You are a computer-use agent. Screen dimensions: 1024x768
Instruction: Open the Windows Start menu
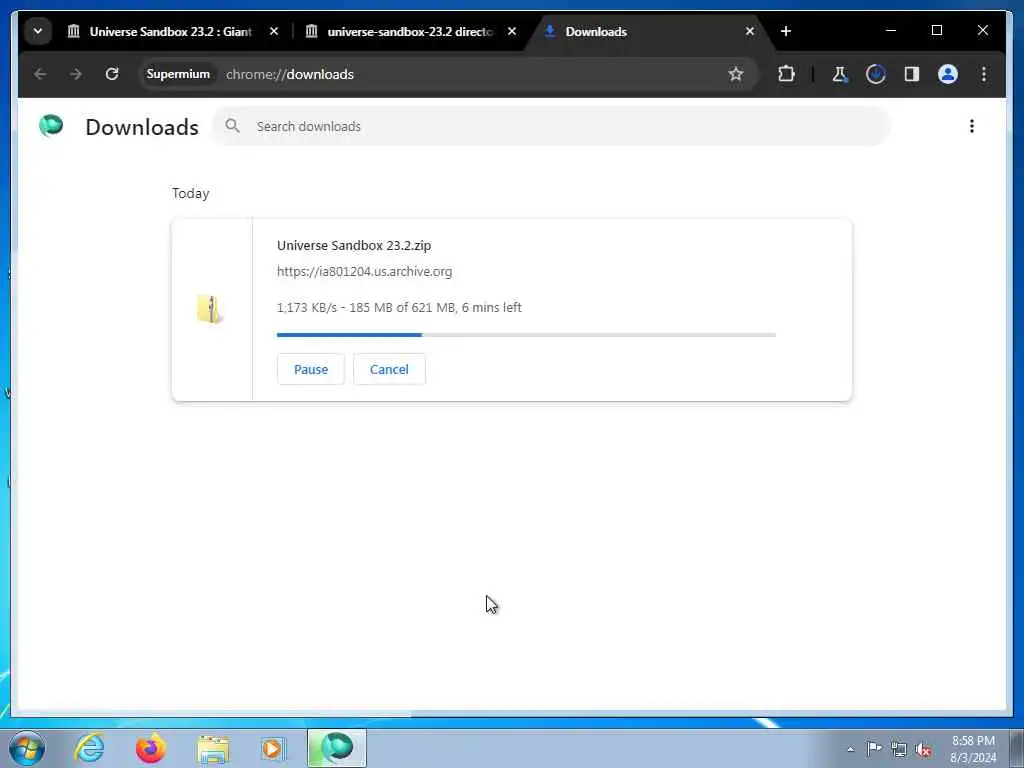point(27,748)
